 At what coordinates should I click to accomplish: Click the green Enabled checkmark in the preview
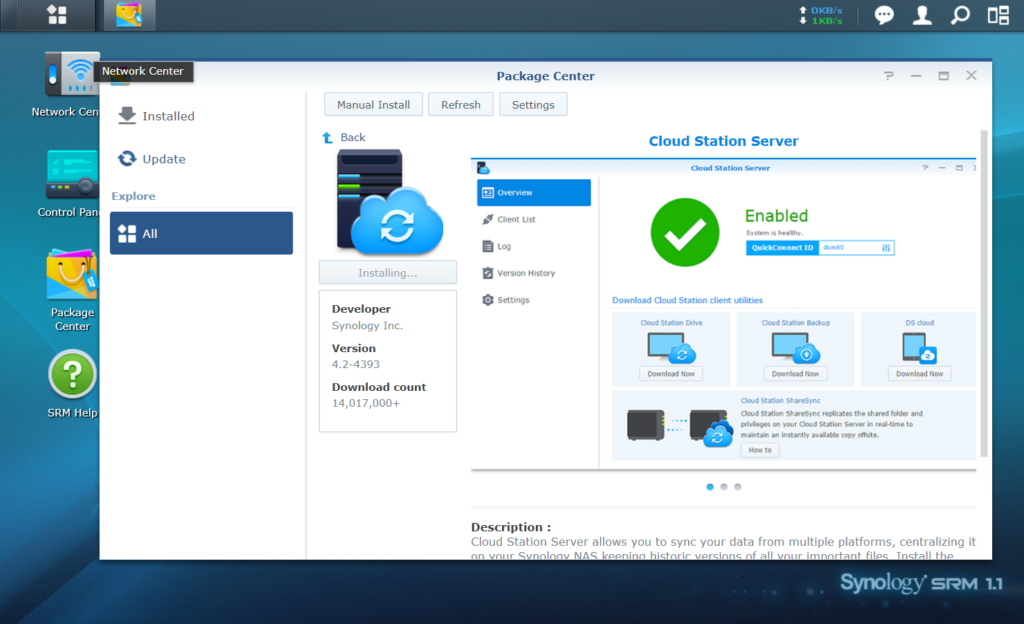(684, 232)
